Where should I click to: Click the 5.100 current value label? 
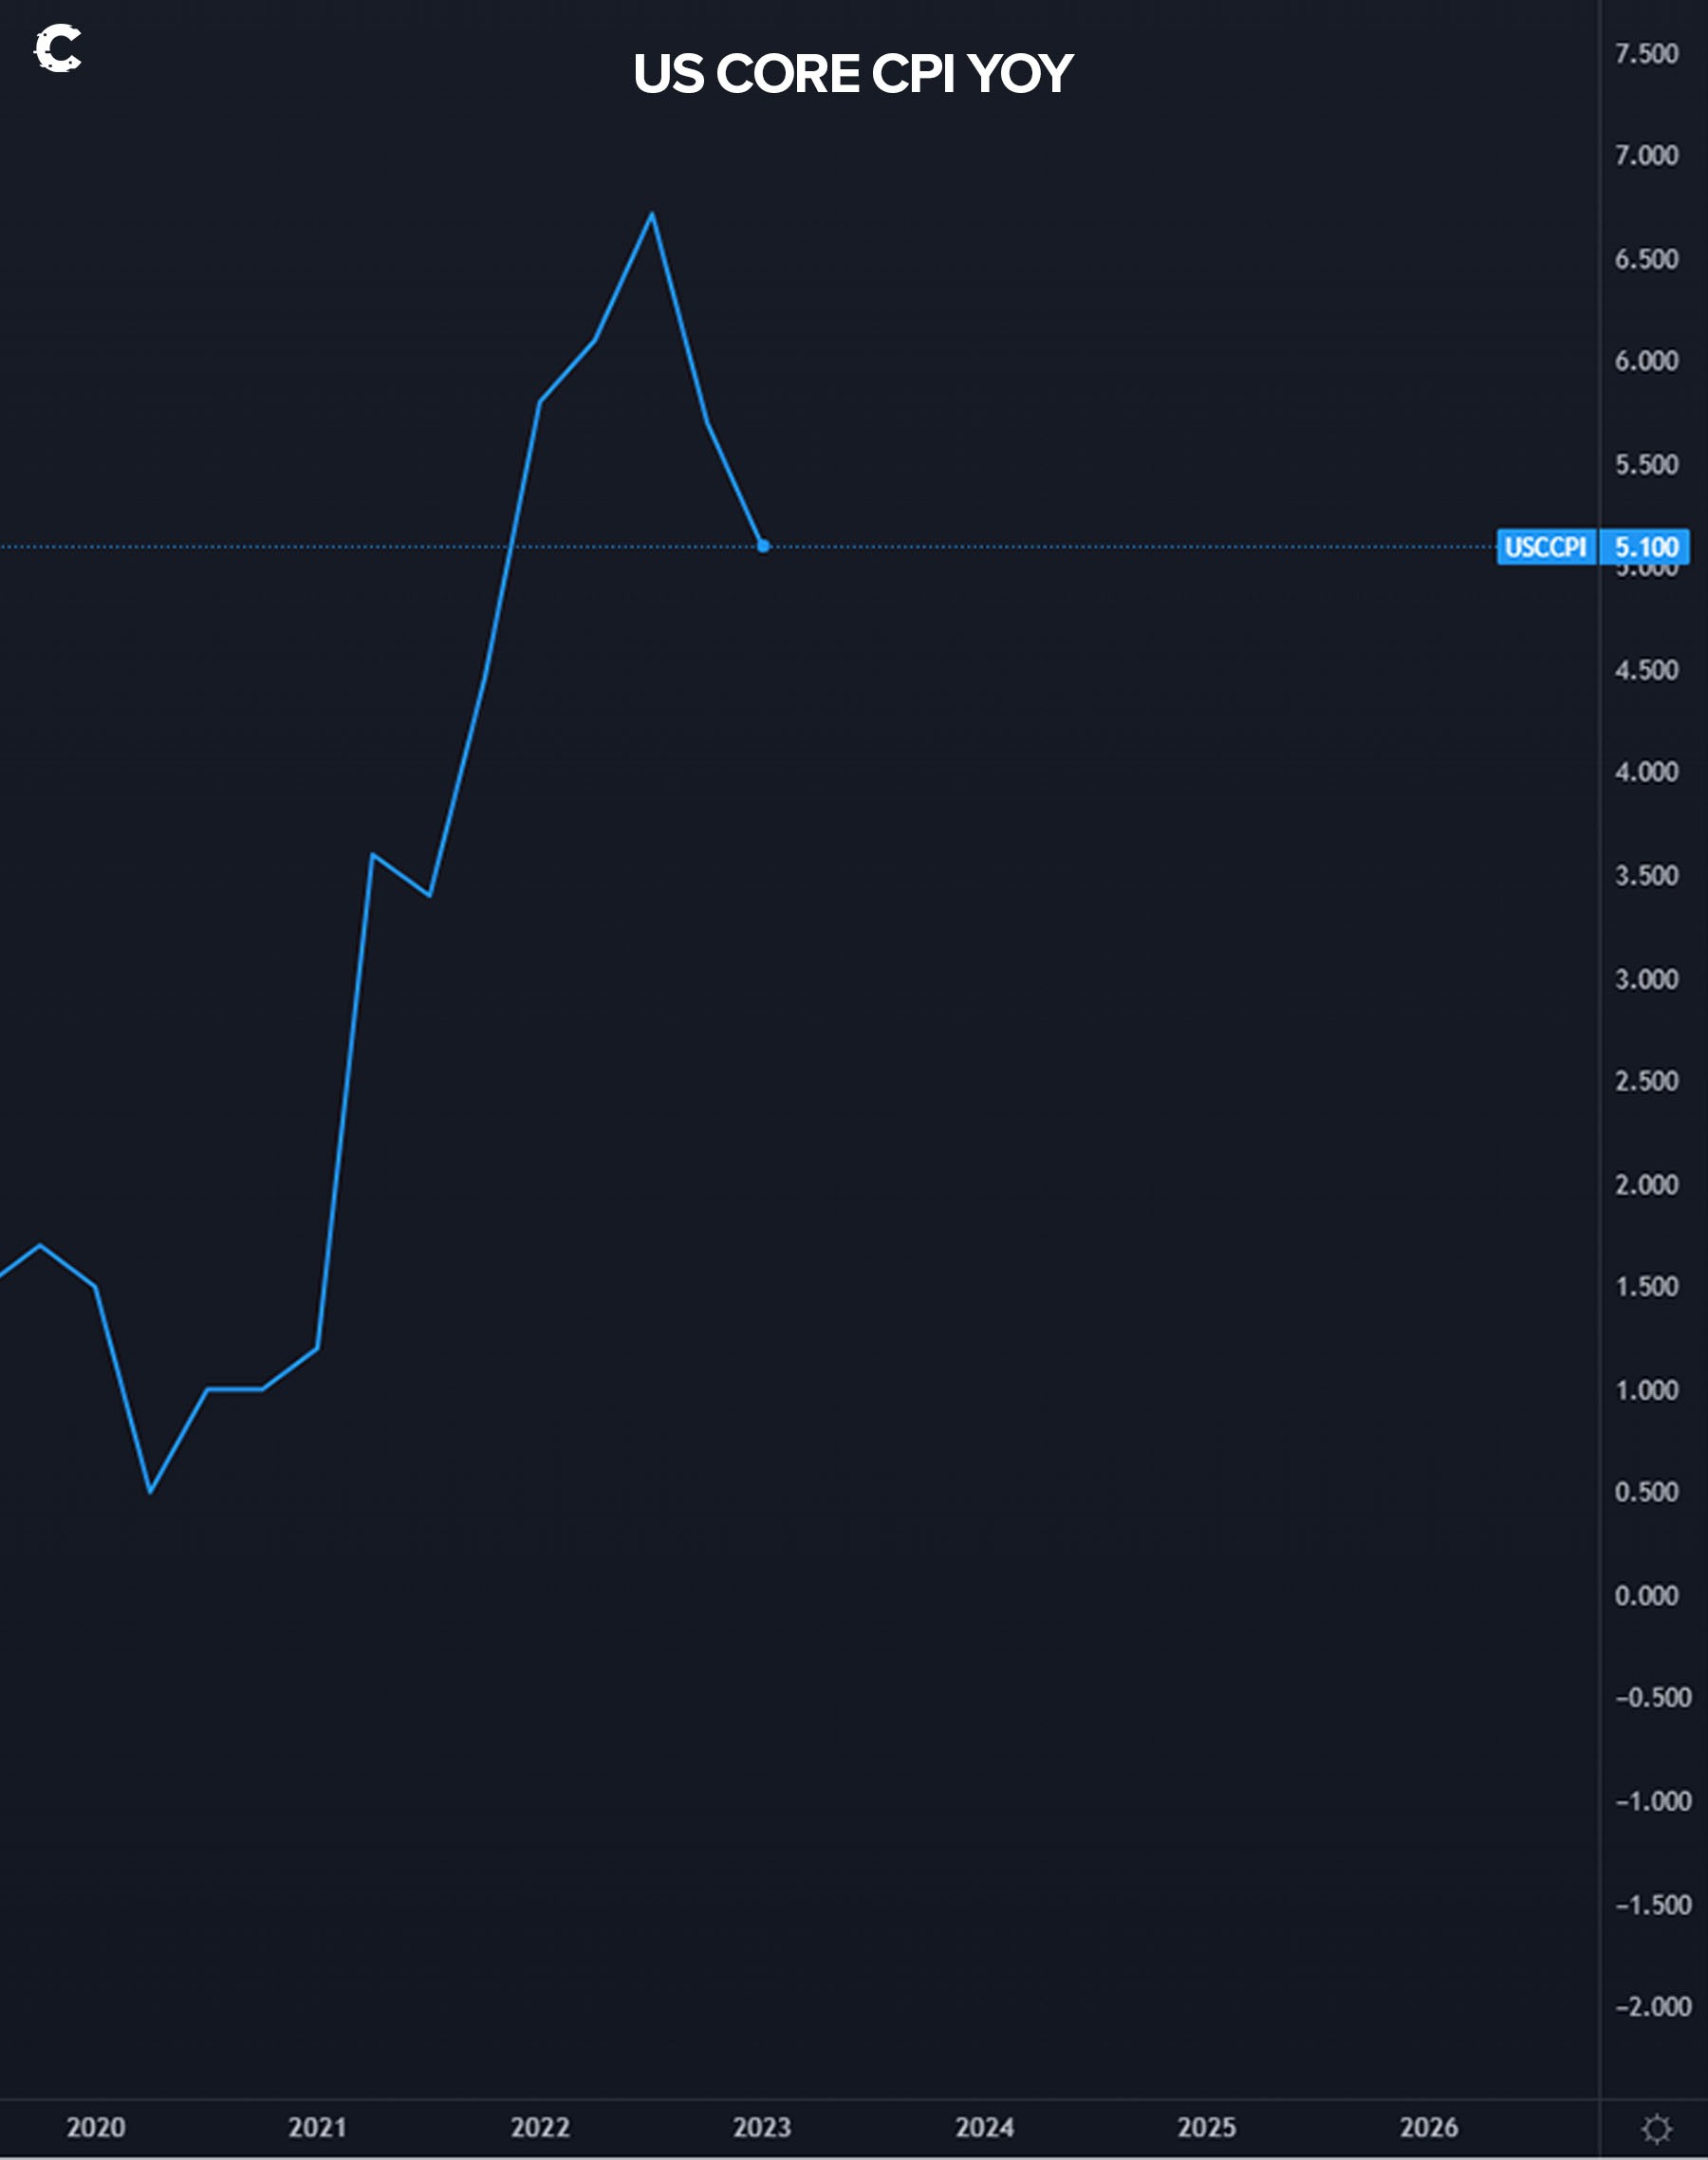1646,547
